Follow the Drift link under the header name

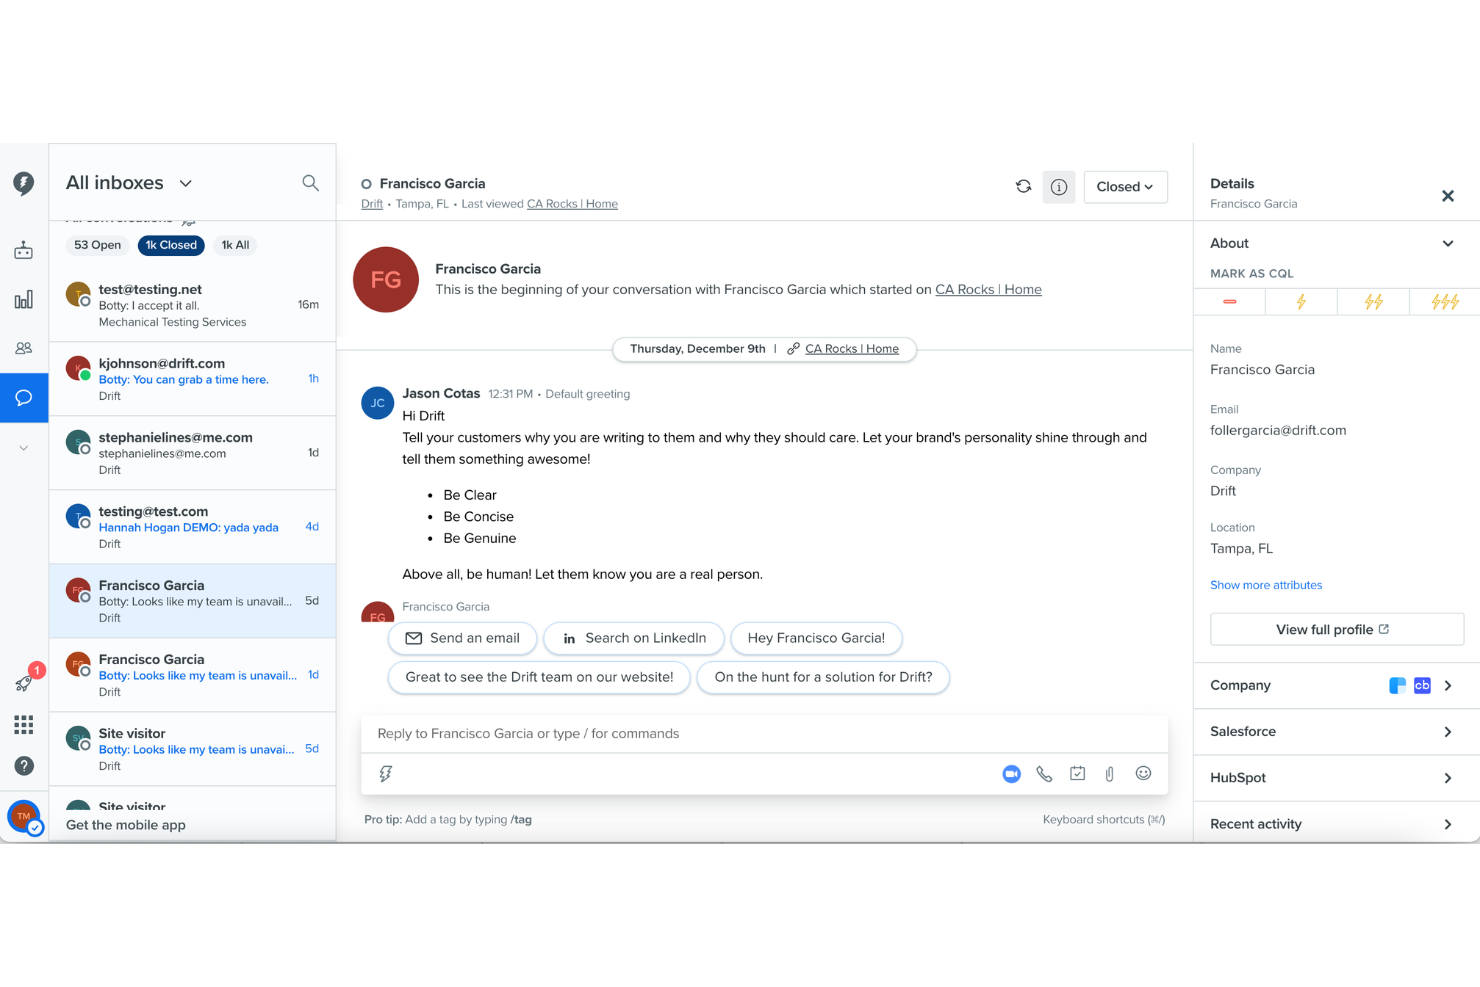372,204
